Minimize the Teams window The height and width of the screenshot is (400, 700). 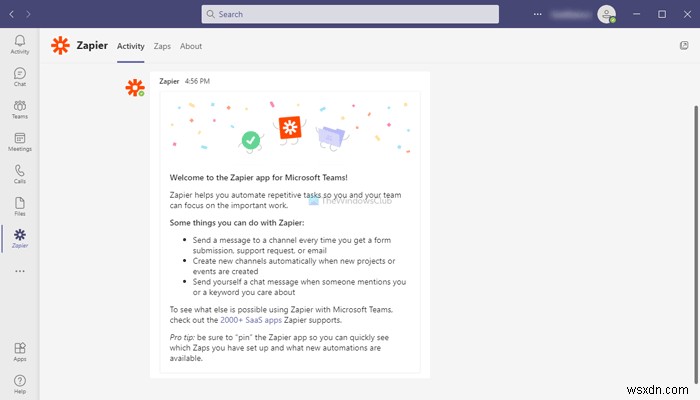tap(637, 14)
